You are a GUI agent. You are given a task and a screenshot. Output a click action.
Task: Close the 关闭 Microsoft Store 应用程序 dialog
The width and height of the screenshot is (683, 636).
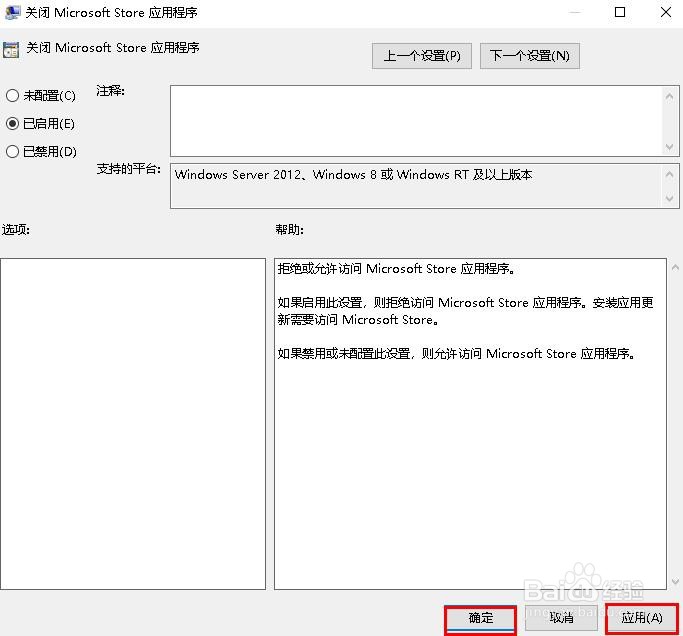(x=666, y=12)
